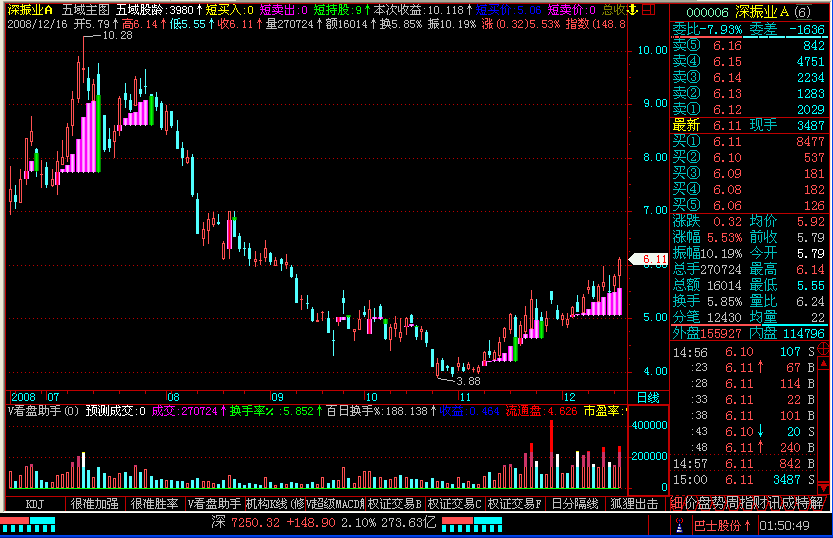
Task: Click the 深振业A title in chart header
Action: click(30, 10)
